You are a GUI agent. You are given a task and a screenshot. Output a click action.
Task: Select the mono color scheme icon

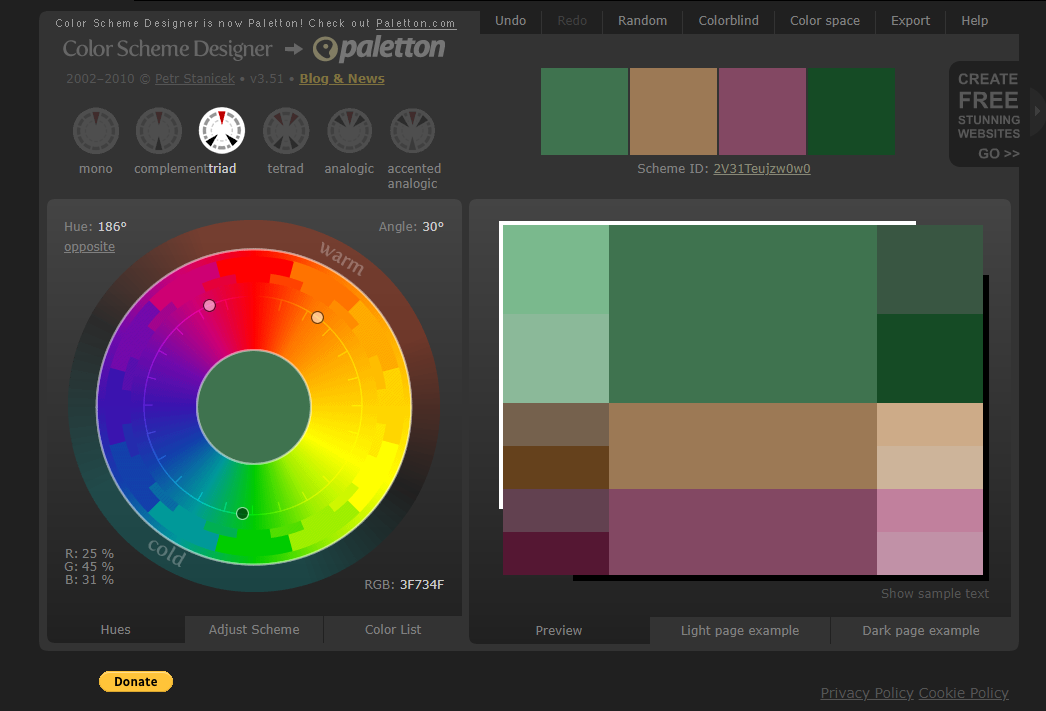pos(96,131)
